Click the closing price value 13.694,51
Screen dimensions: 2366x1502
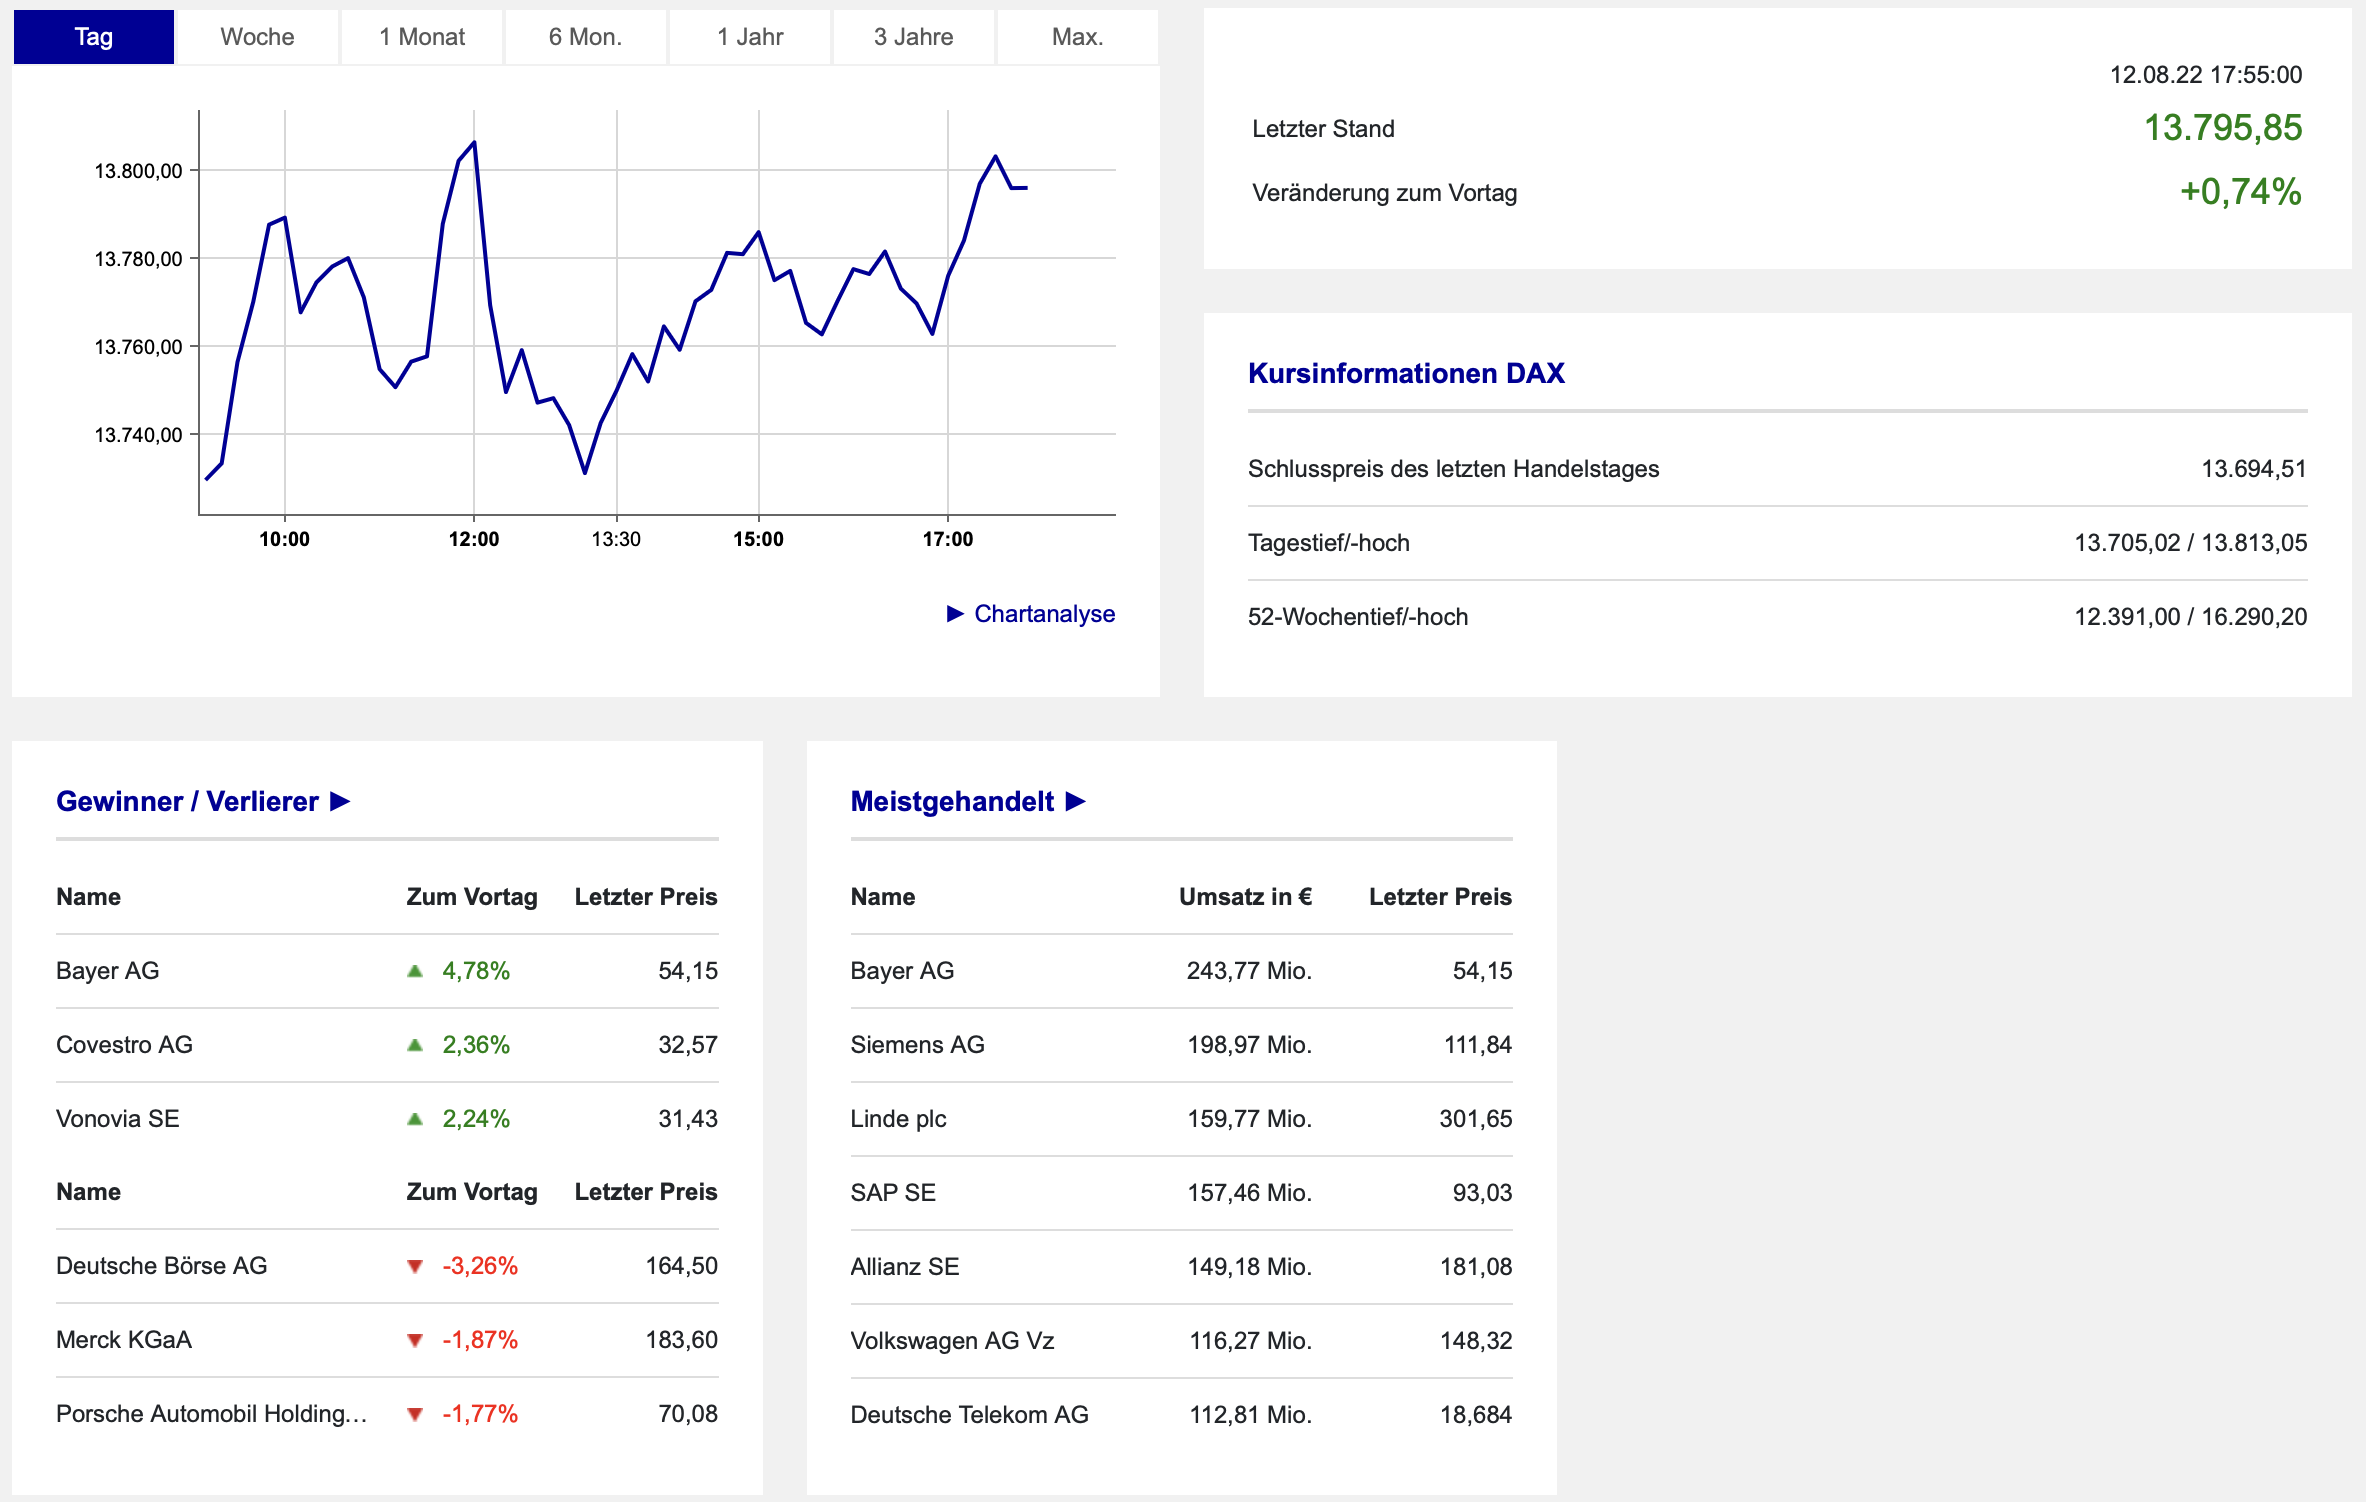(x=2254, y=469)
